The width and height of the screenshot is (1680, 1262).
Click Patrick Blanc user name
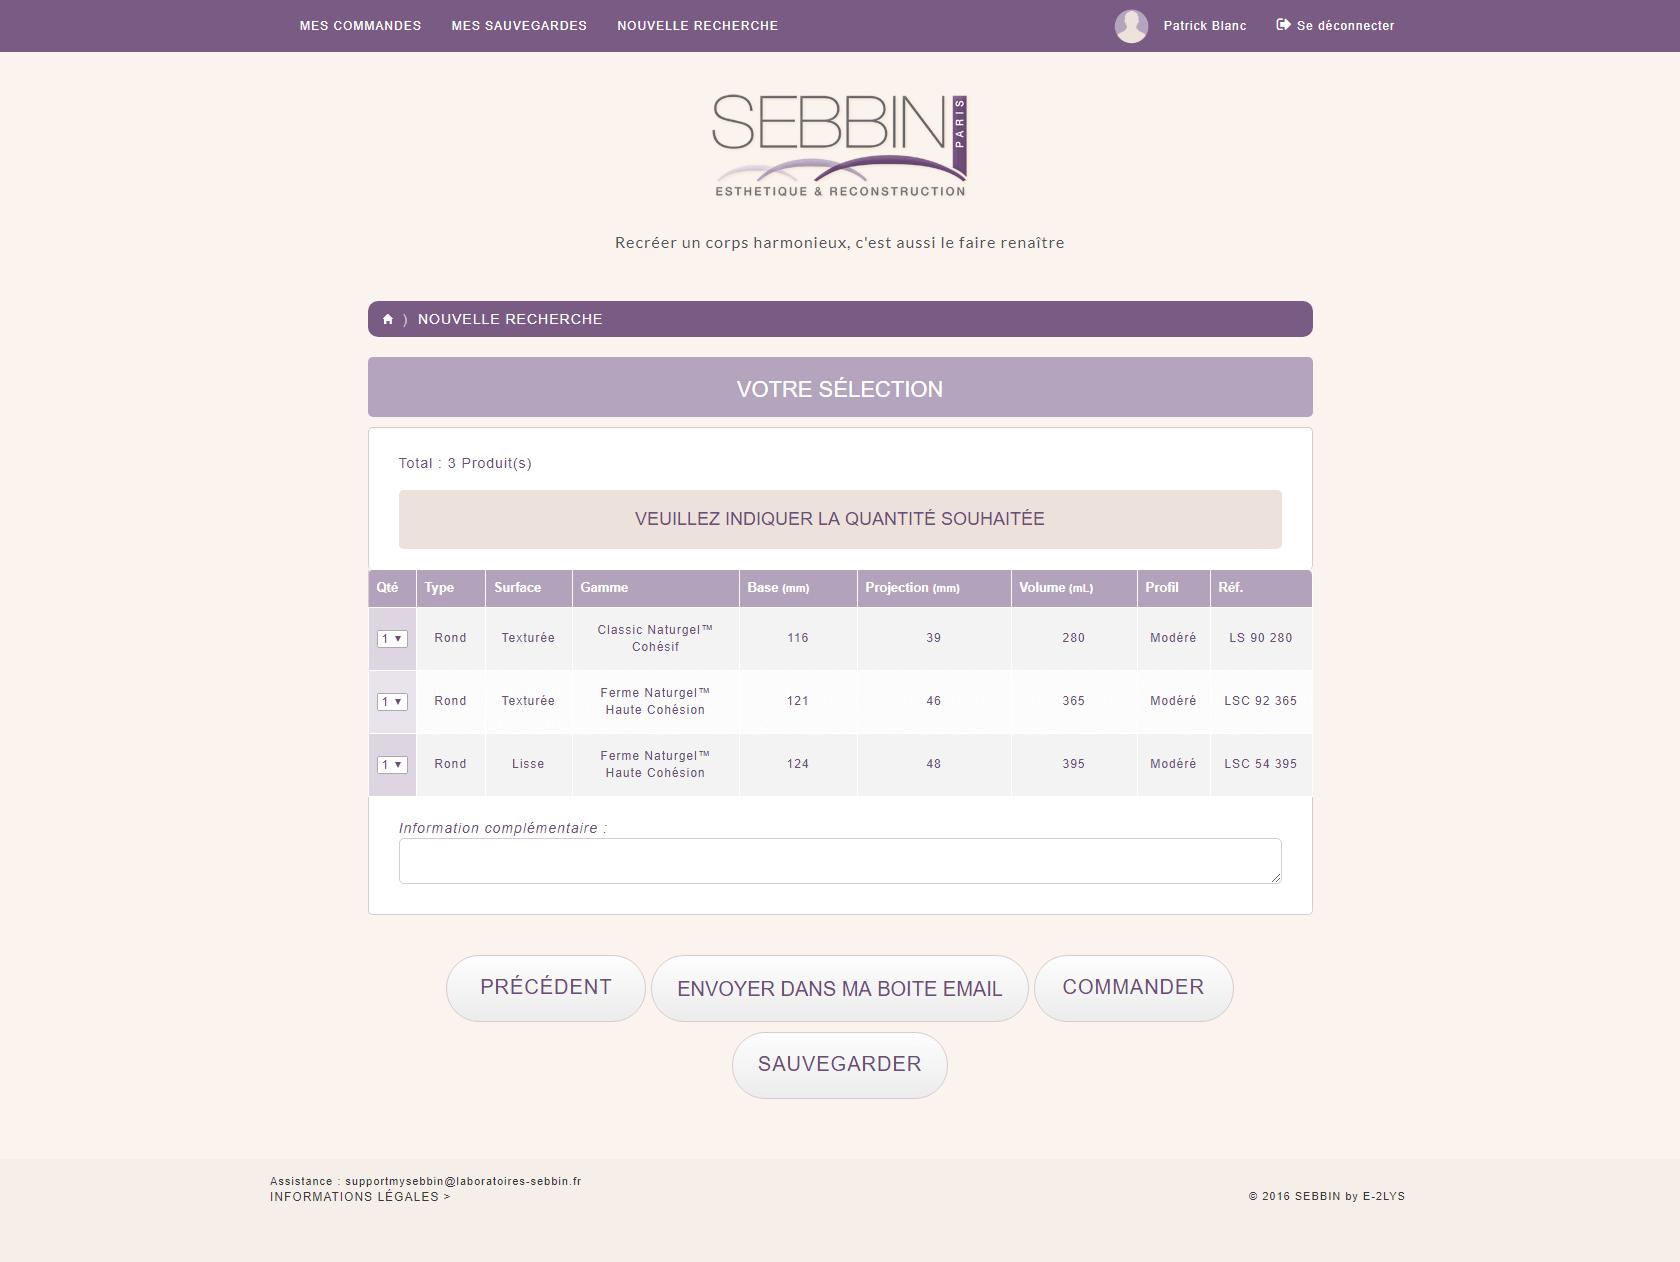1205,26
